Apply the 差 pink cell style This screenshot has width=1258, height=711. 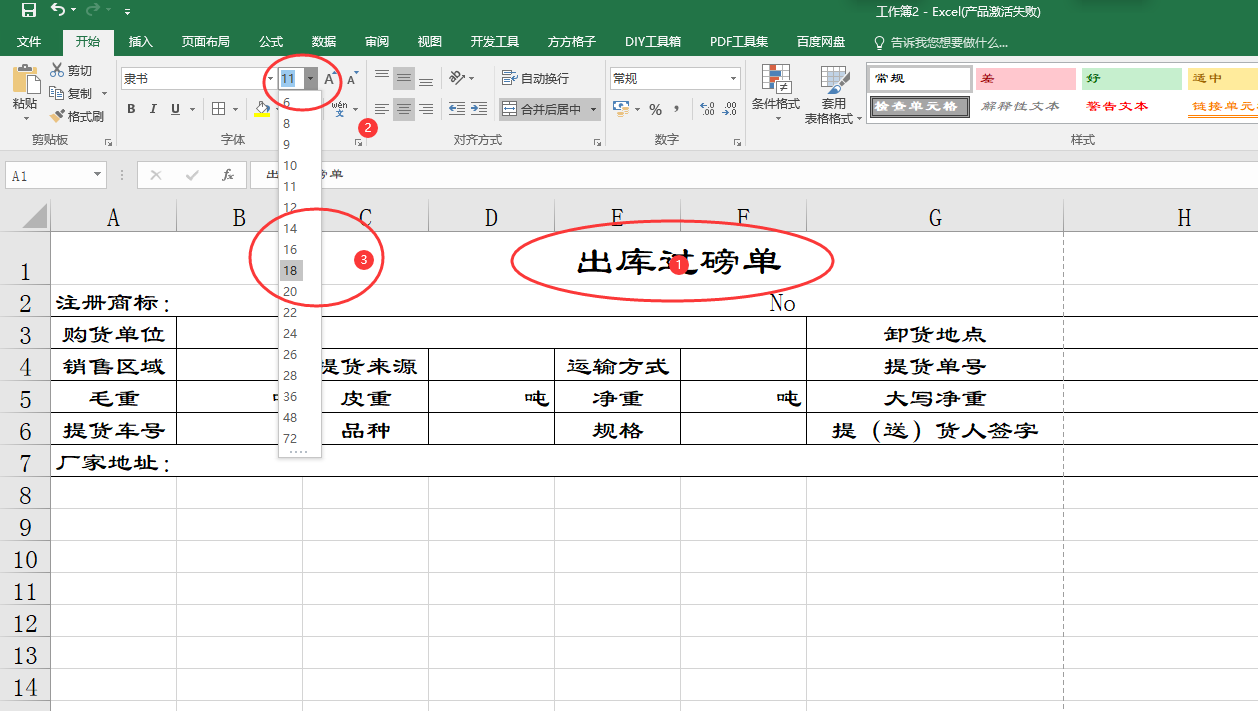point(1026,78)
